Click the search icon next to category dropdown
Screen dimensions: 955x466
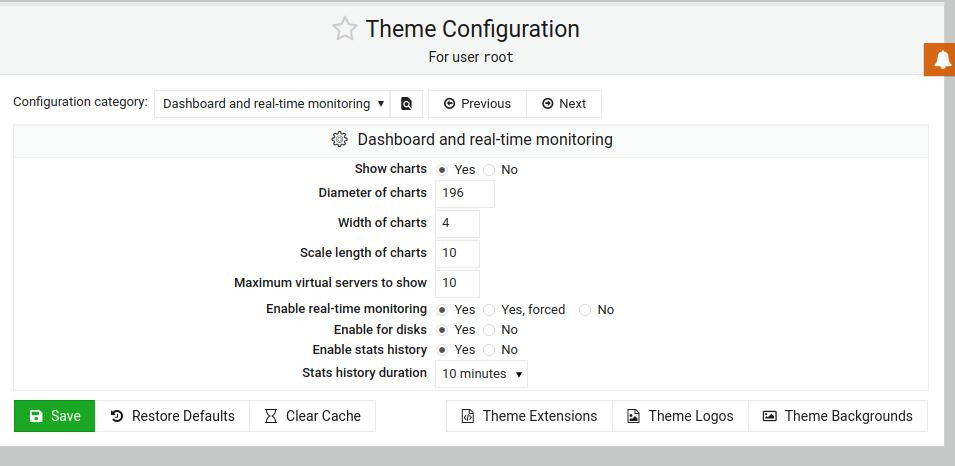pos(406,104)
